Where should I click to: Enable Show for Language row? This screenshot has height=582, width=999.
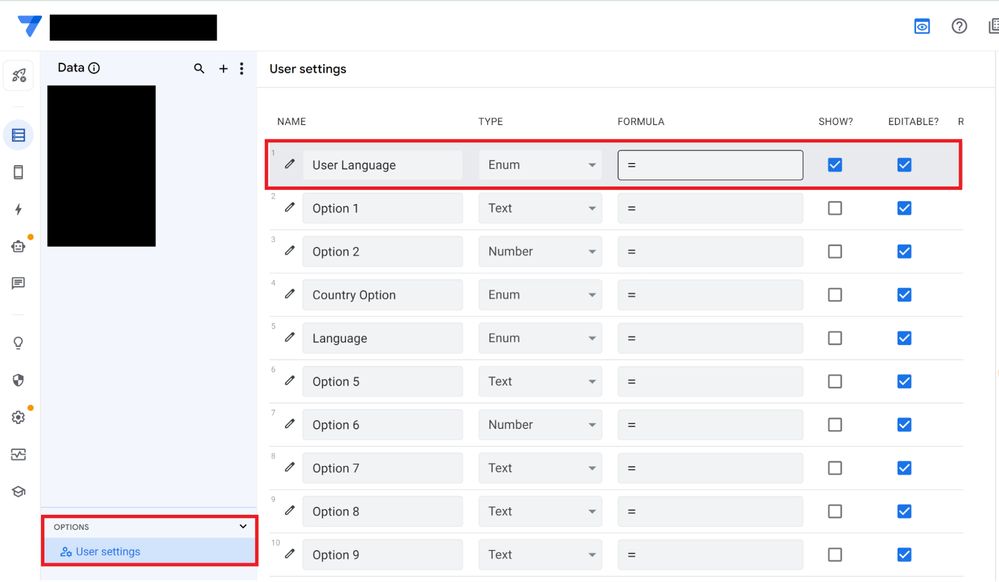coord(835,338)
